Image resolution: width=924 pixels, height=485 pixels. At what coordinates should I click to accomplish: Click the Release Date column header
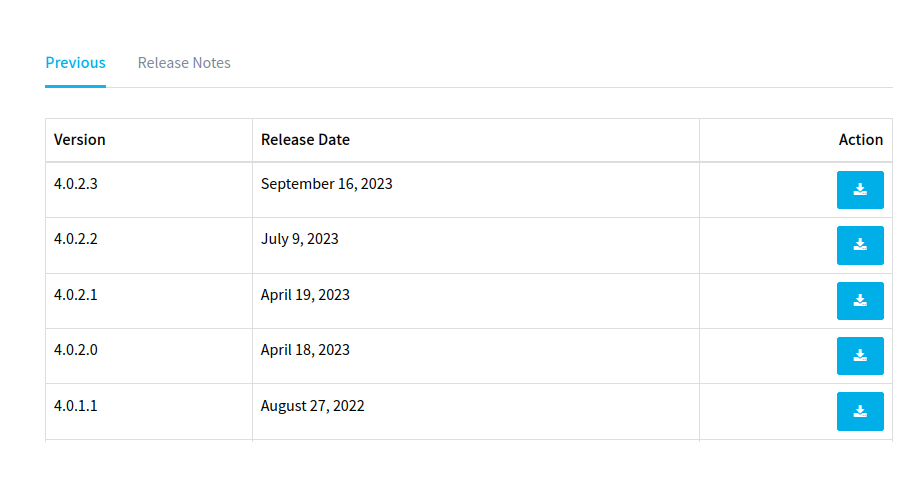305,140
